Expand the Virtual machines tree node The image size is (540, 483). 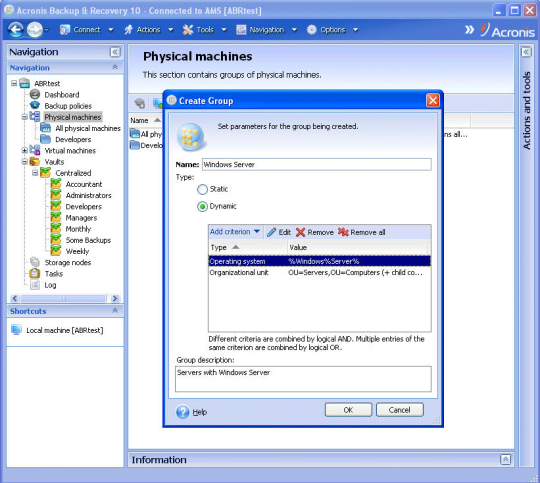(24, 150)
